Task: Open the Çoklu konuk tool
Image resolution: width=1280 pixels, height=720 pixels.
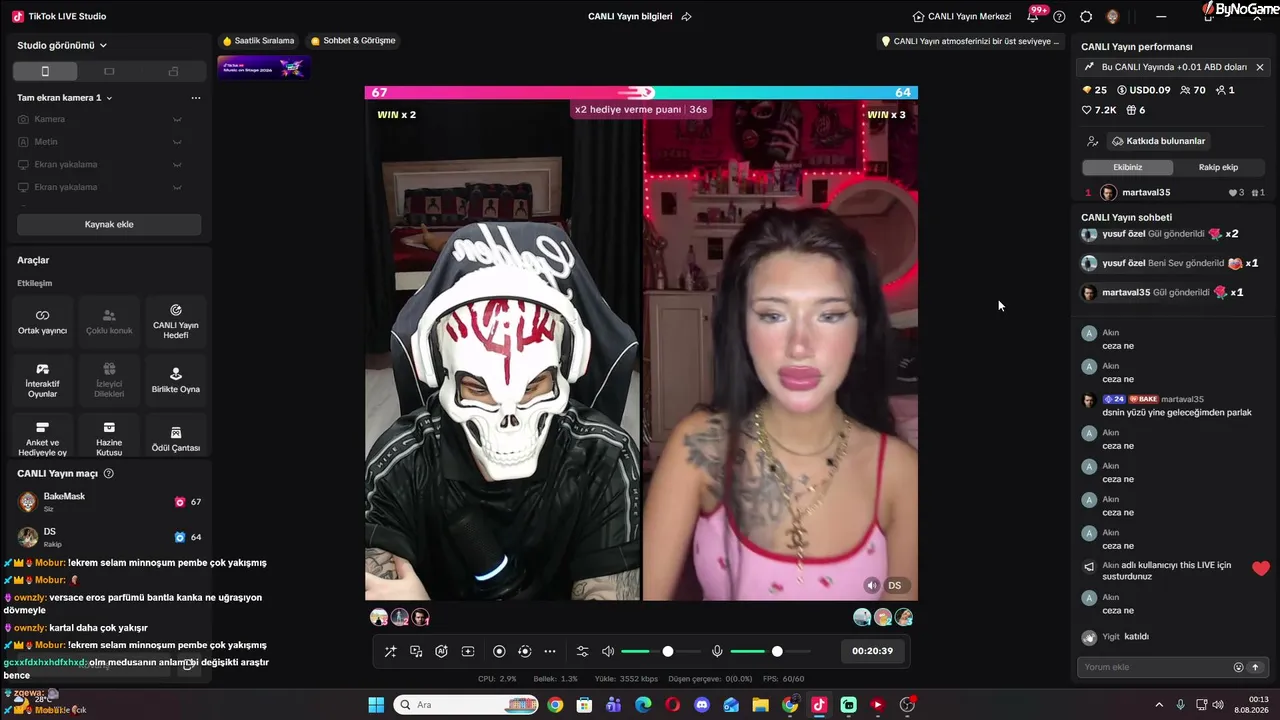Action: (x=109, y=321)
